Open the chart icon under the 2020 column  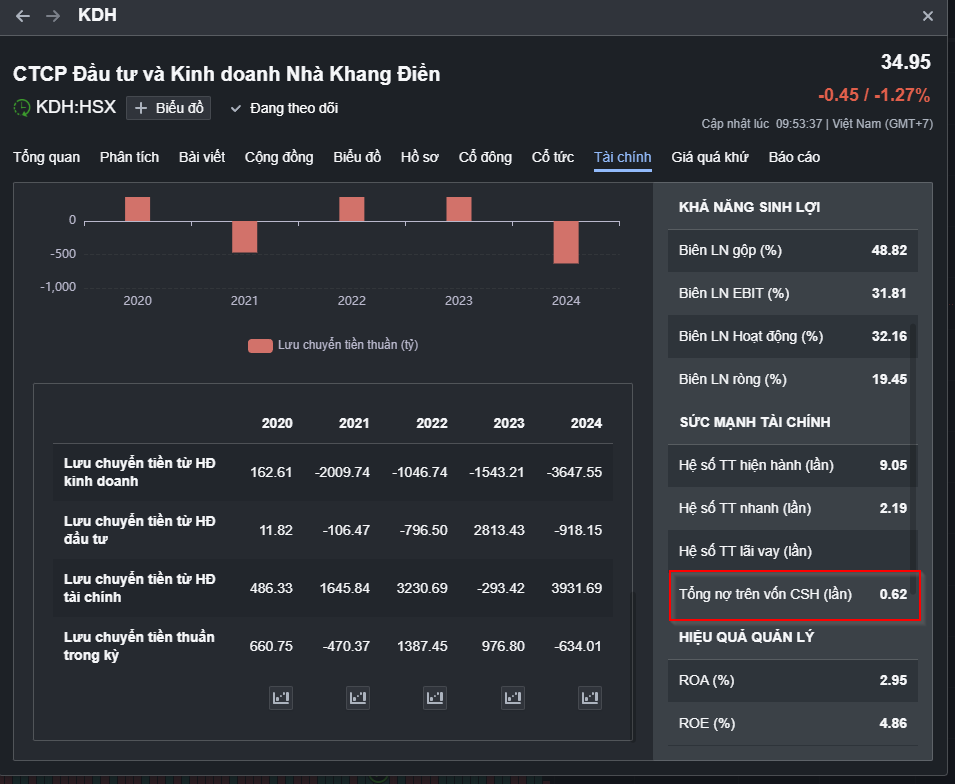(280, 698)
